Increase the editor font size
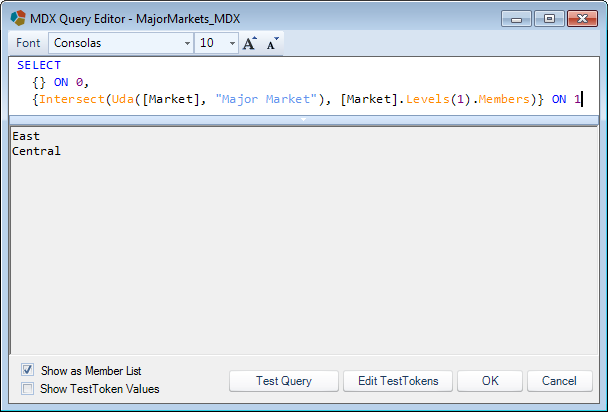 (x=250, y=43)
